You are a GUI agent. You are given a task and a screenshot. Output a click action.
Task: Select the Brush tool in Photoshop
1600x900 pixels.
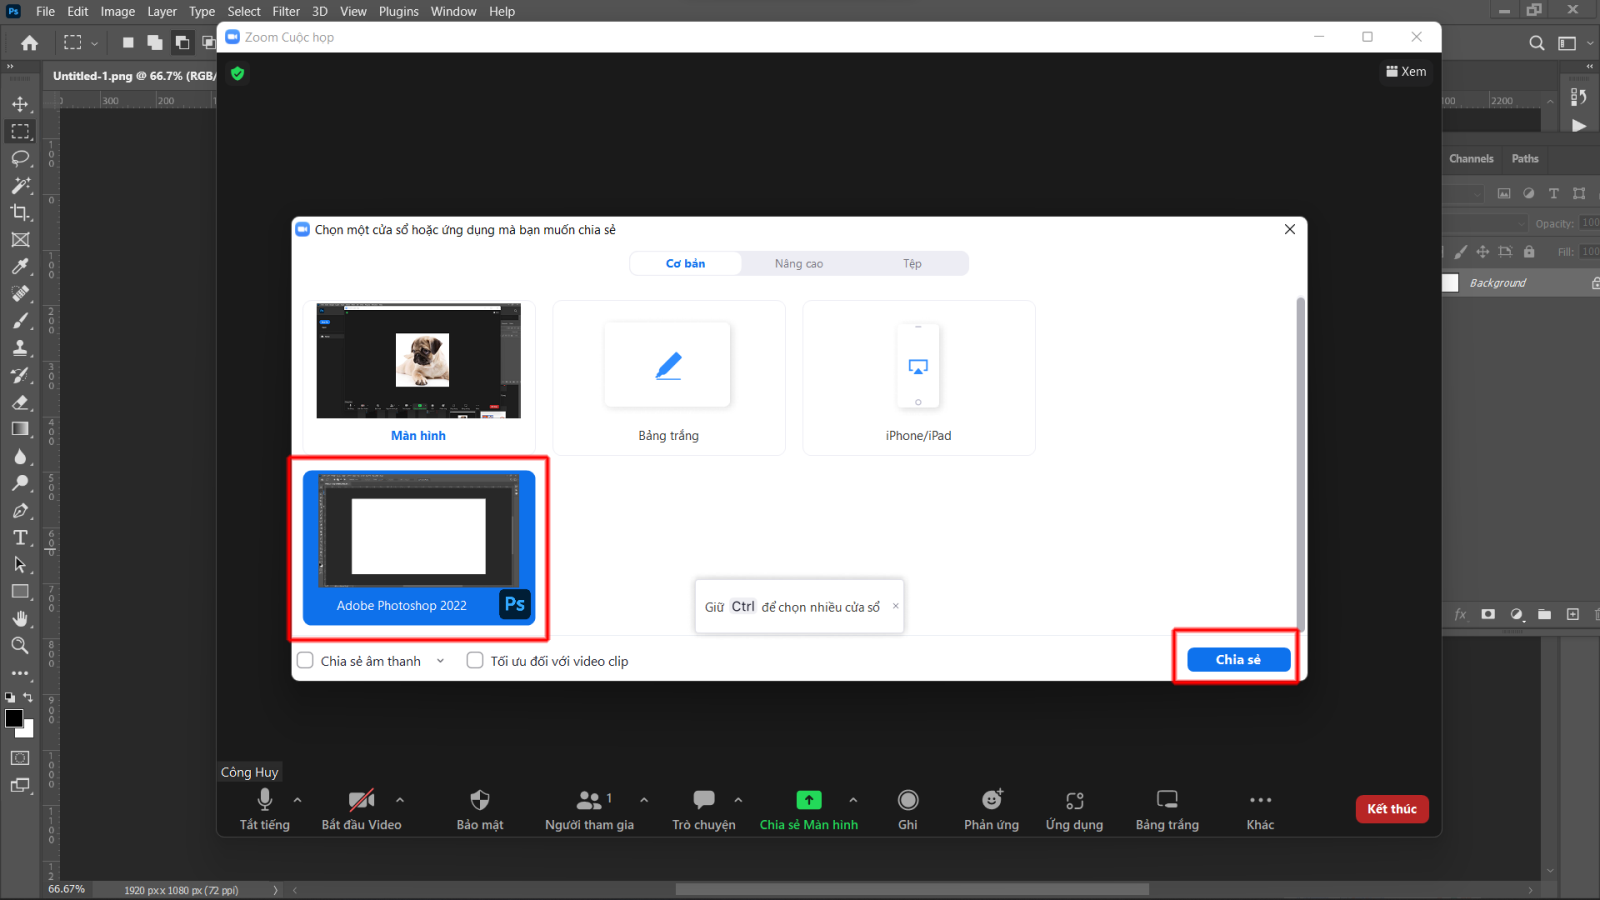tap(19, 321)
